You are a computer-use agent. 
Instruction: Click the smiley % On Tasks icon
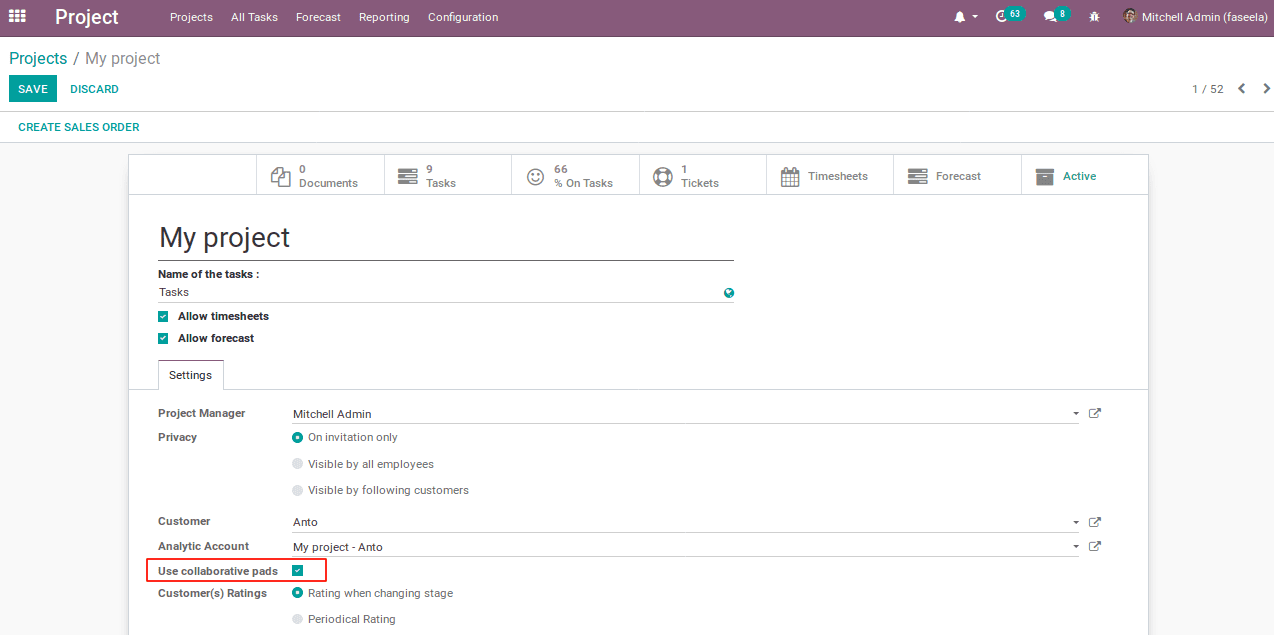pos(536,177)
